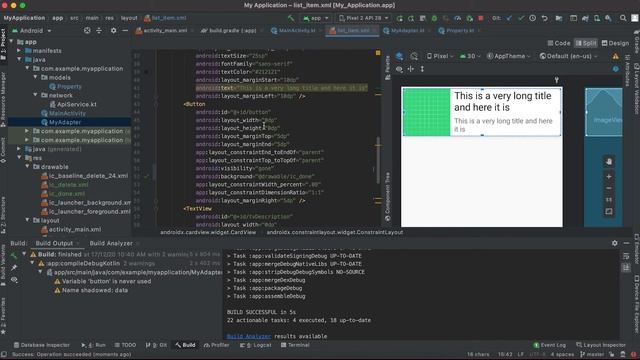Toggle the Component Tree side panel

point(387,197)
